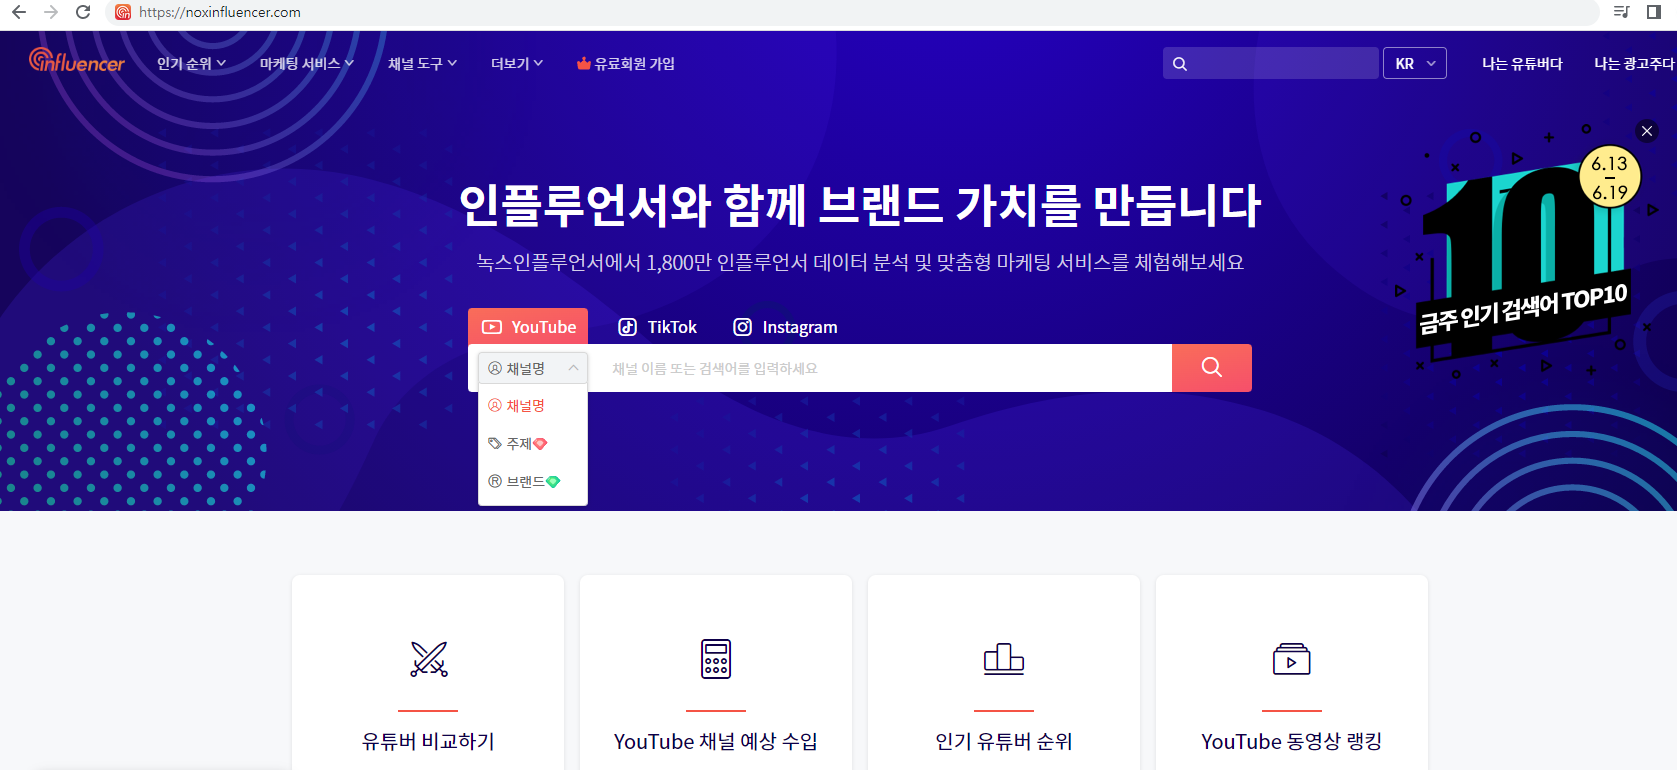Click the NoxInfluencer logo
This screenshot has width=1677, height=770.
click(x=77, y=62)
